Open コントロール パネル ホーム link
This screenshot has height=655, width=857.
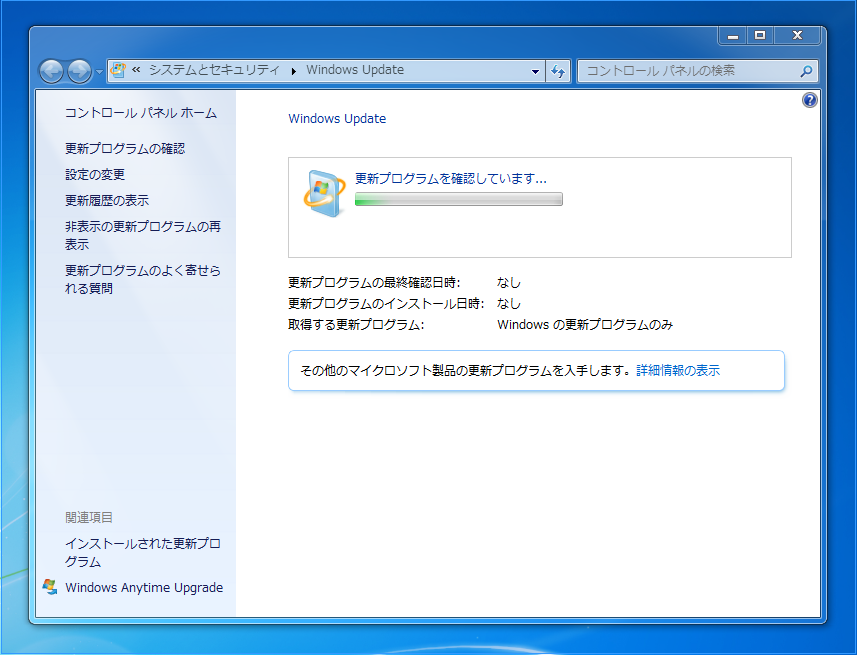tap(141, 113)
